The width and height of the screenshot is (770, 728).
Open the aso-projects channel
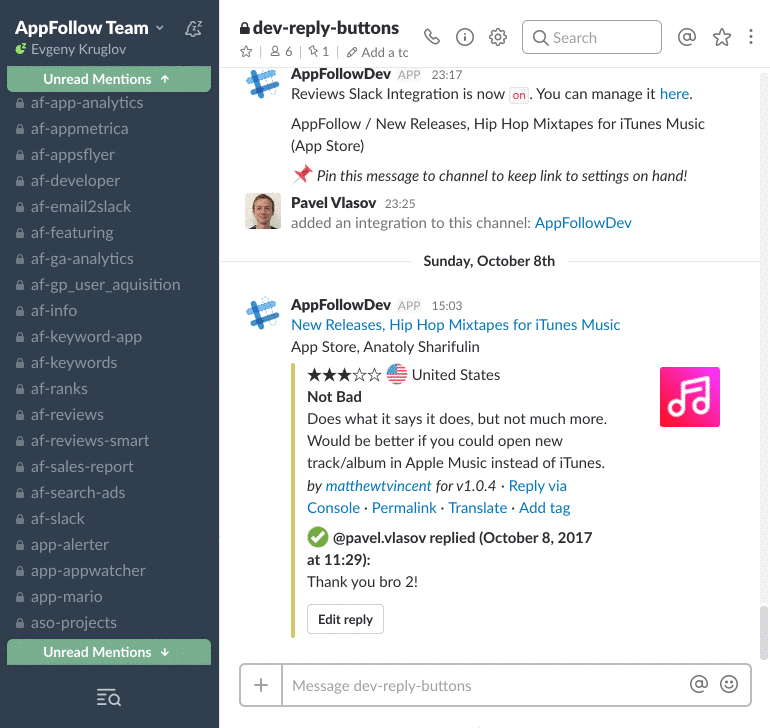coord(74,622)
